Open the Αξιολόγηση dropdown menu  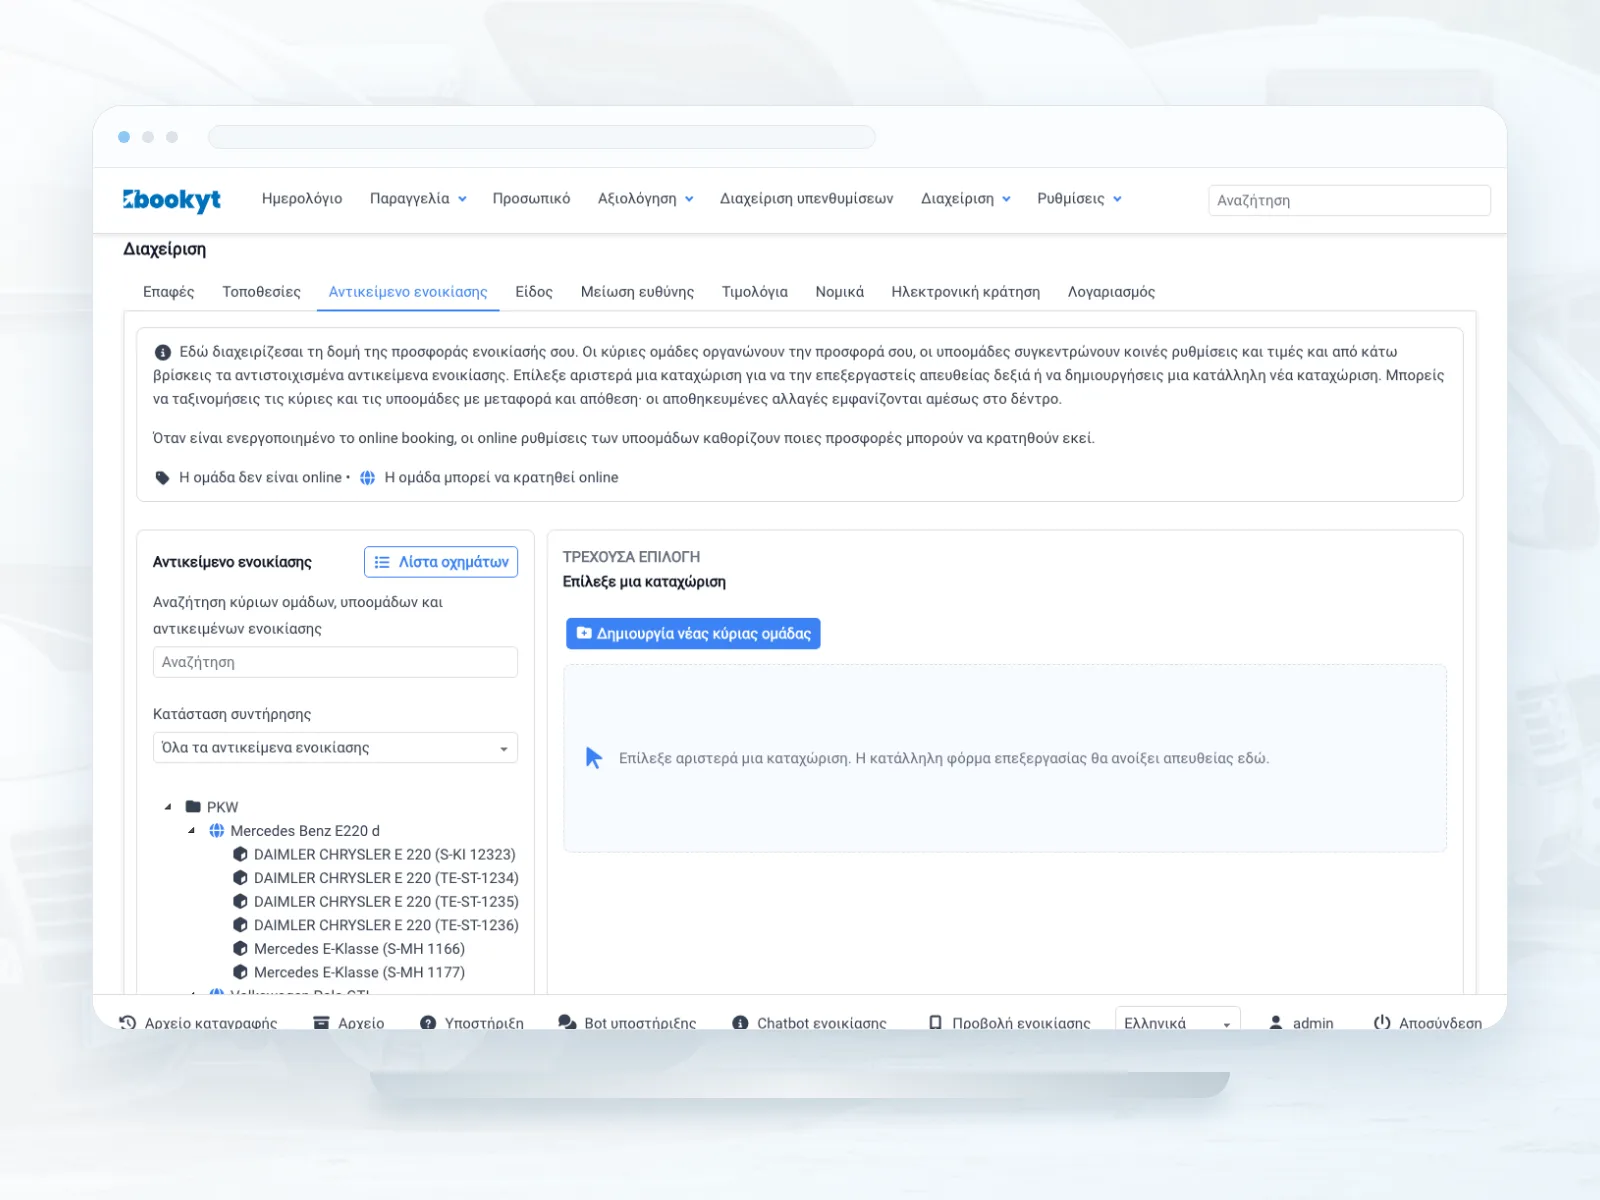(645, 199)
